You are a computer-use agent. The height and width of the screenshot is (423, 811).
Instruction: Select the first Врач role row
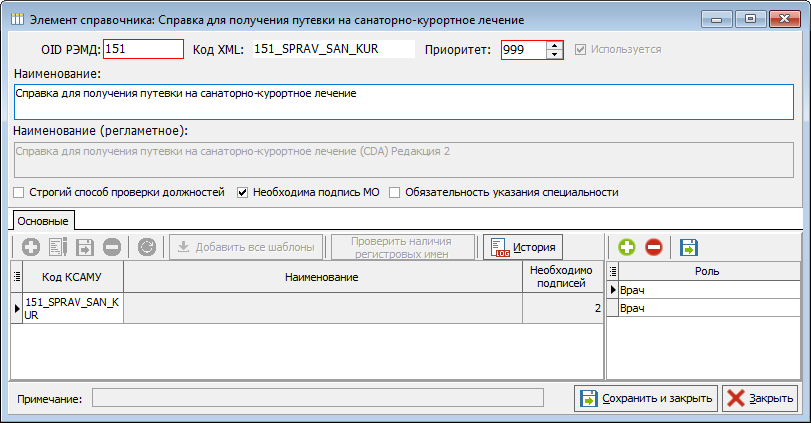(x=708, y=290)
